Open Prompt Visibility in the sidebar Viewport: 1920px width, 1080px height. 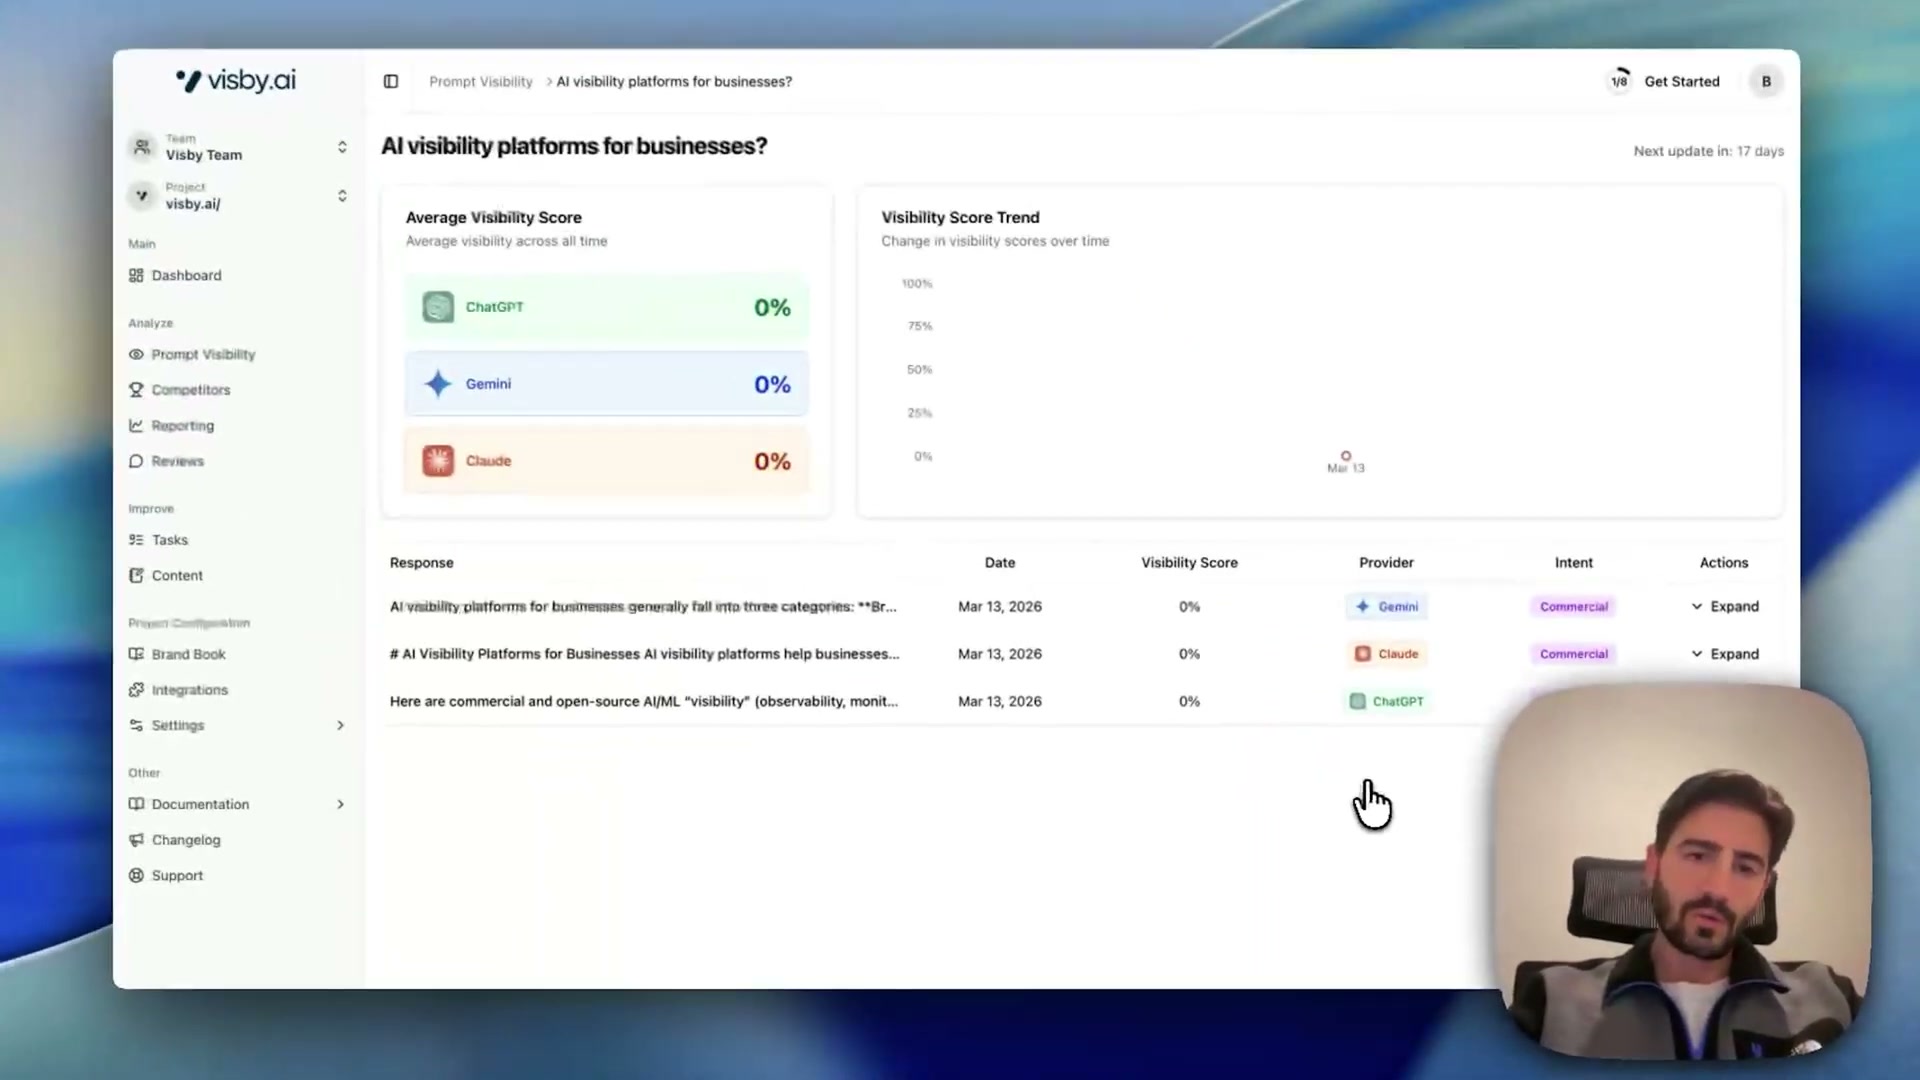203,354
